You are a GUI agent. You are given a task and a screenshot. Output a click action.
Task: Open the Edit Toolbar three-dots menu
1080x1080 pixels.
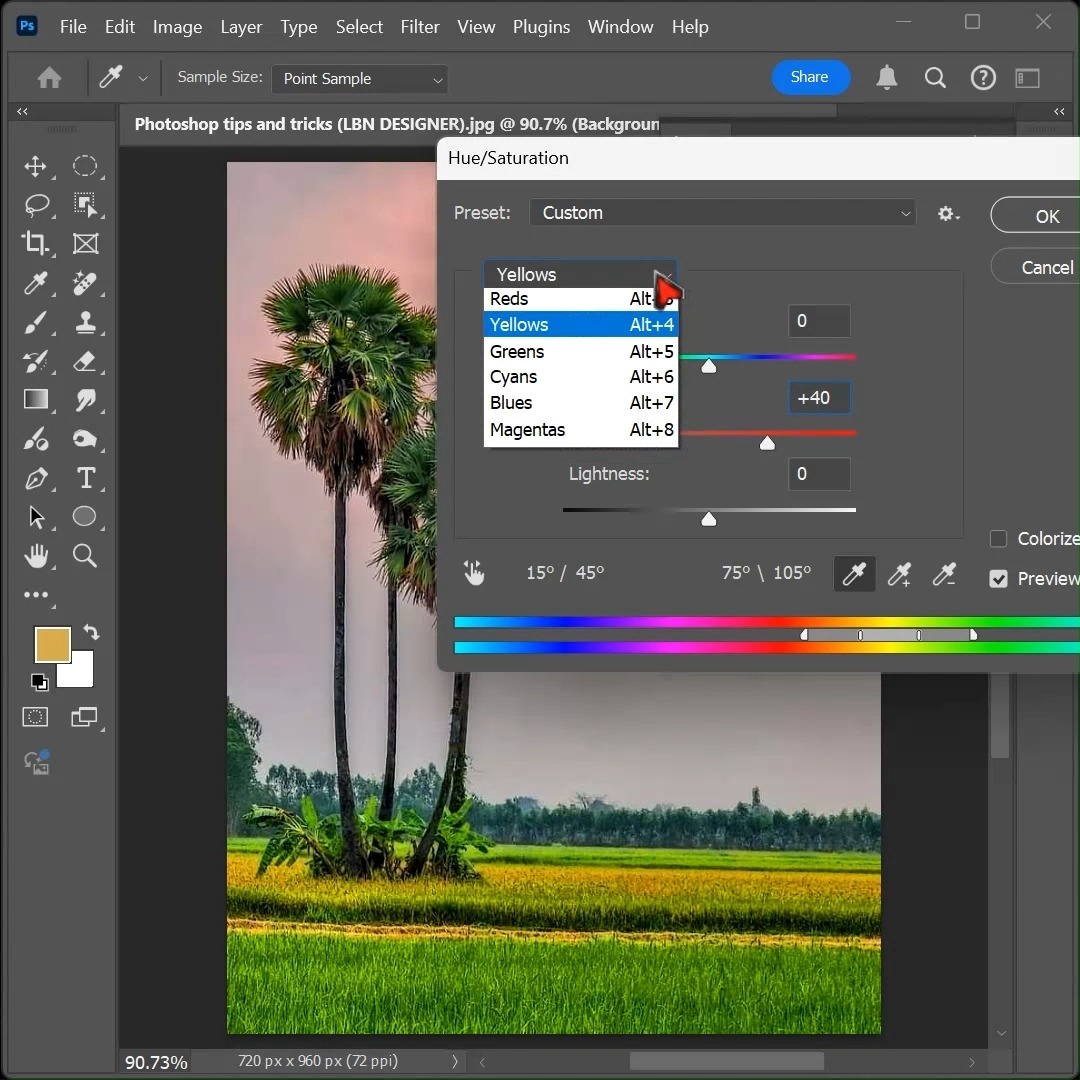pos(36,594)
